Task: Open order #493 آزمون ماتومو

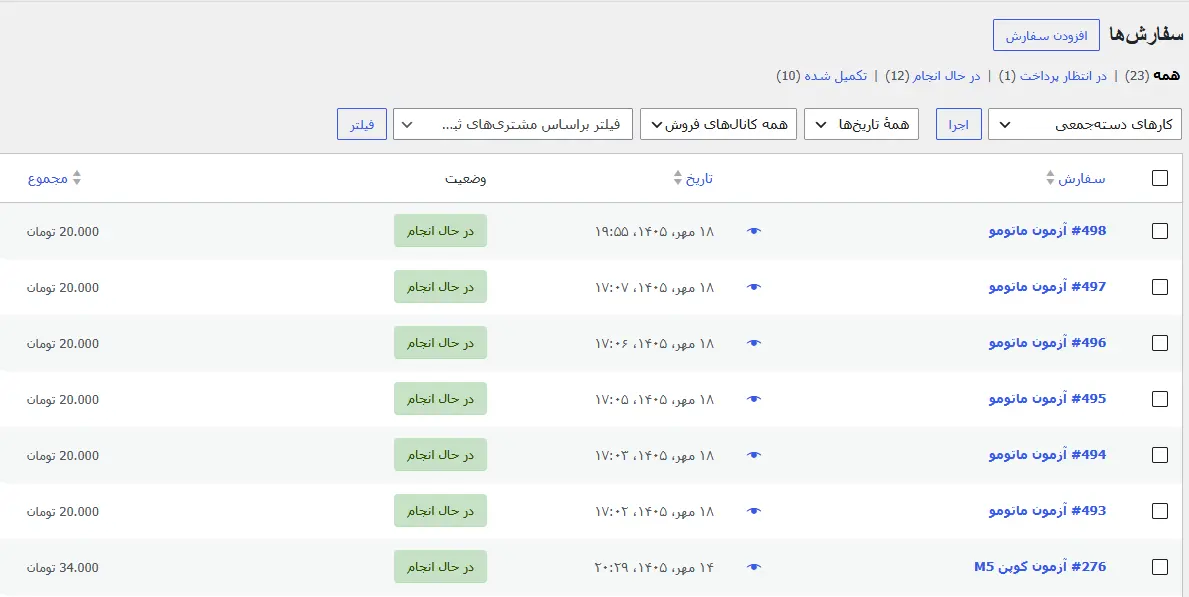Action: [x=1047, y=511]
